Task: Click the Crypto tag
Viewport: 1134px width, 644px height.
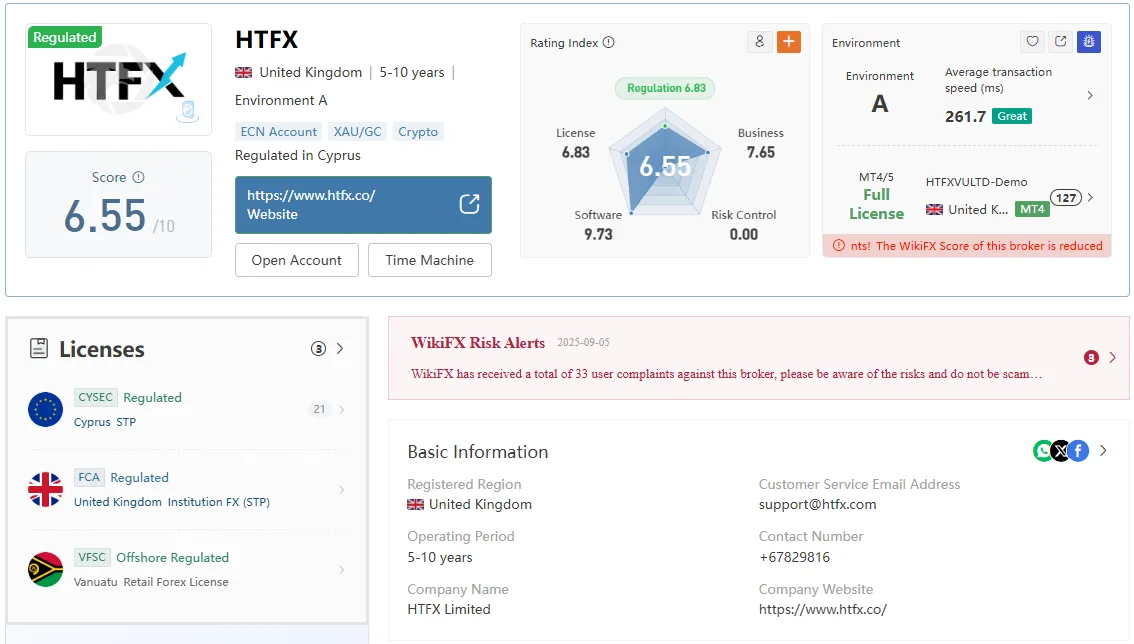Action: tap(418, 132)
